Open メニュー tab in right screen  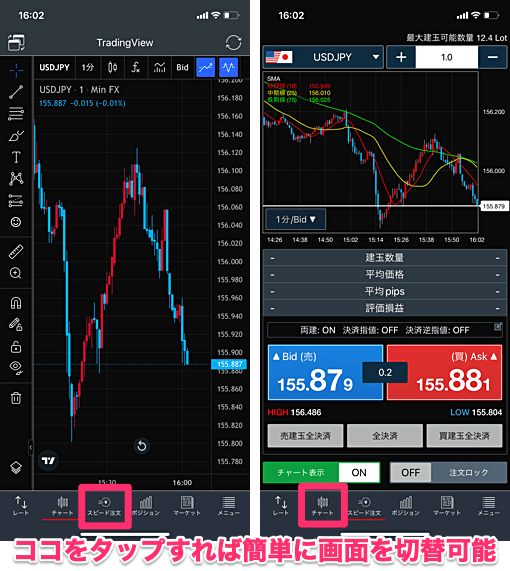pos(489,506)
